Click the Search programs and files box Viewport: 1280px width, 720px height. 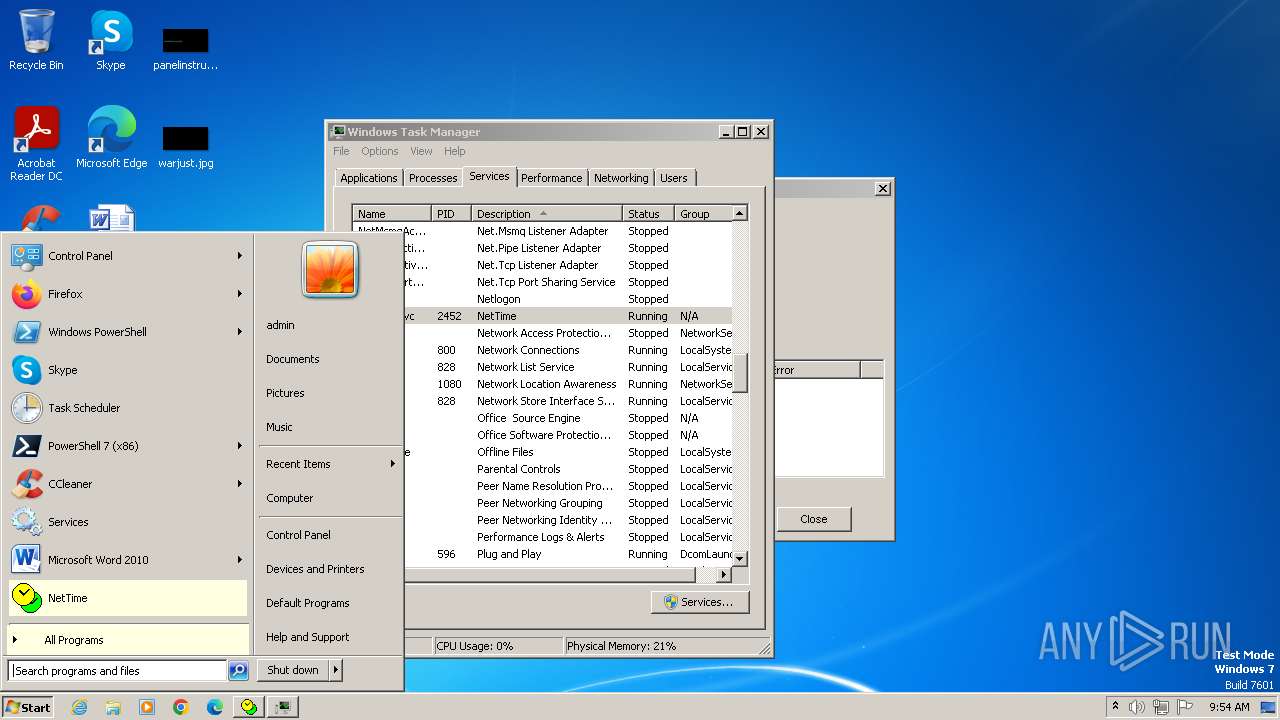point(118,671)
